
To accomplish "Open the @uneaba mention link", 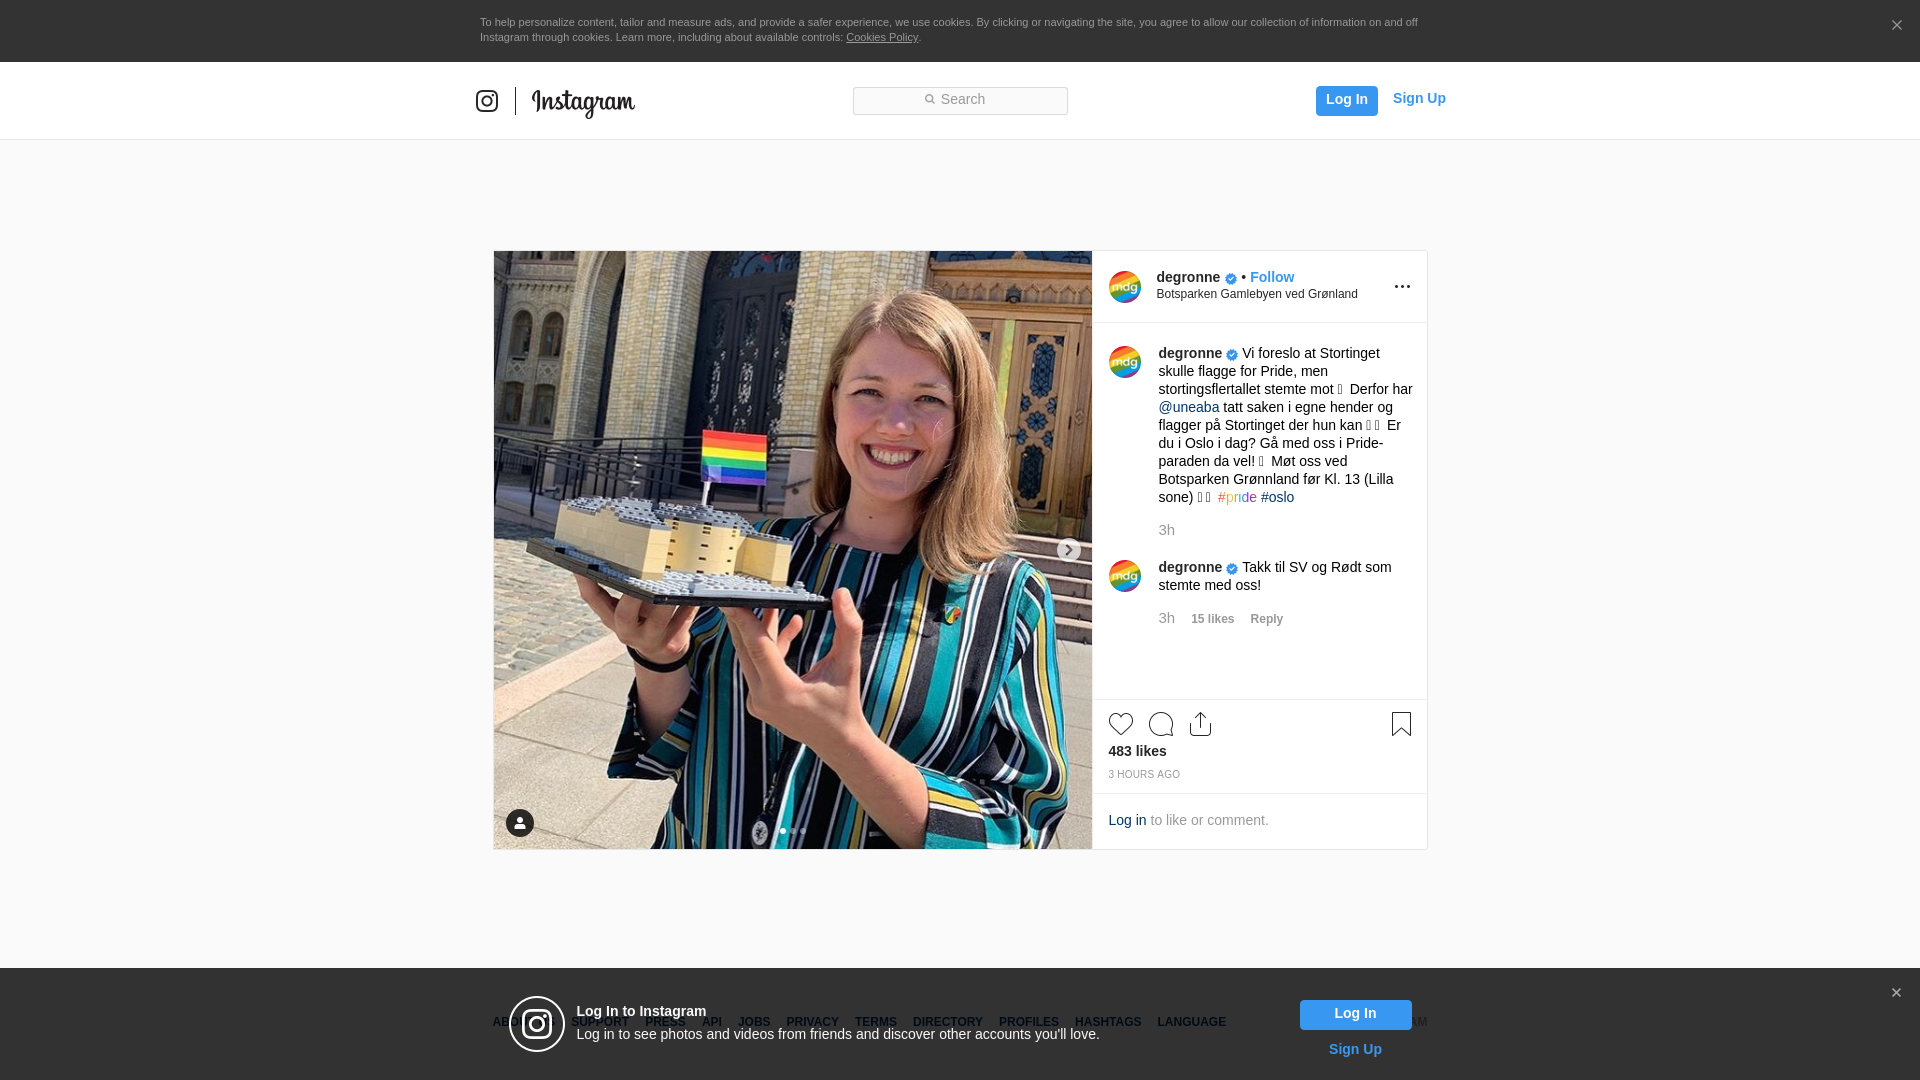I will [x=1189, y=407].
